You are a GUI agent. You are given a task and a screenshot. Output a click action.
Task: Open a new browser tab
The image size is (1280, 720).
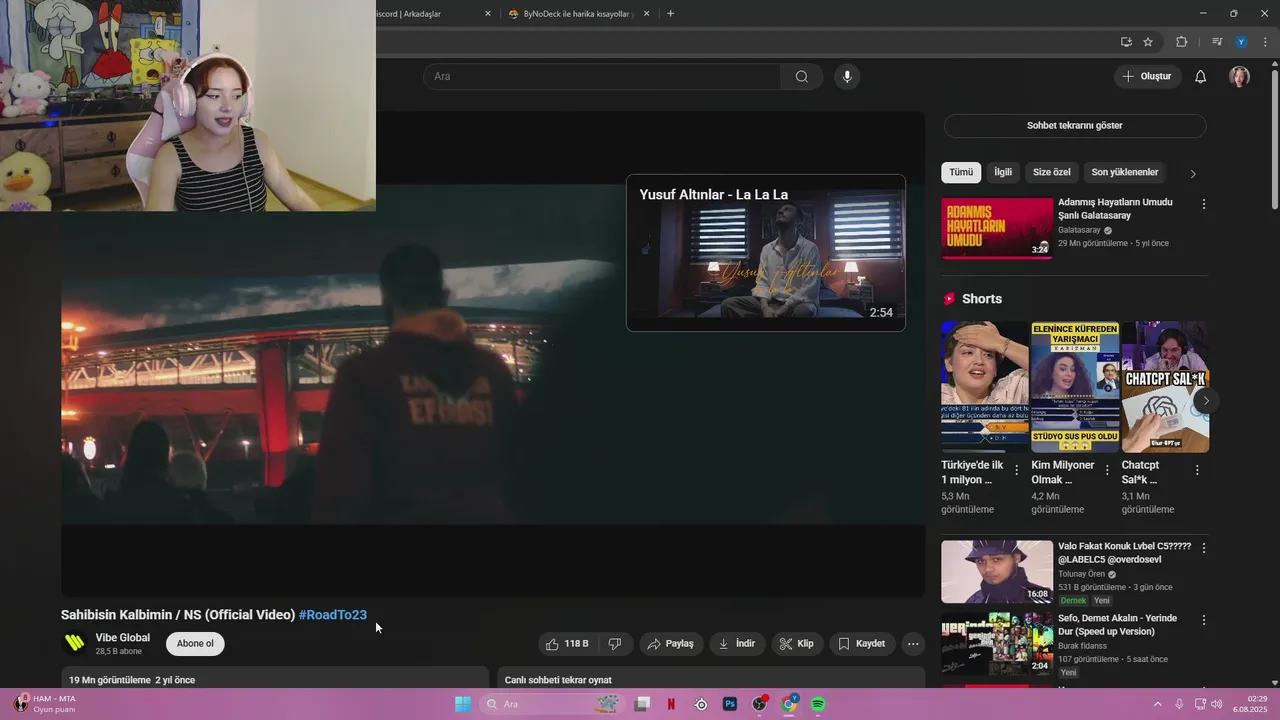pos(670,14)
